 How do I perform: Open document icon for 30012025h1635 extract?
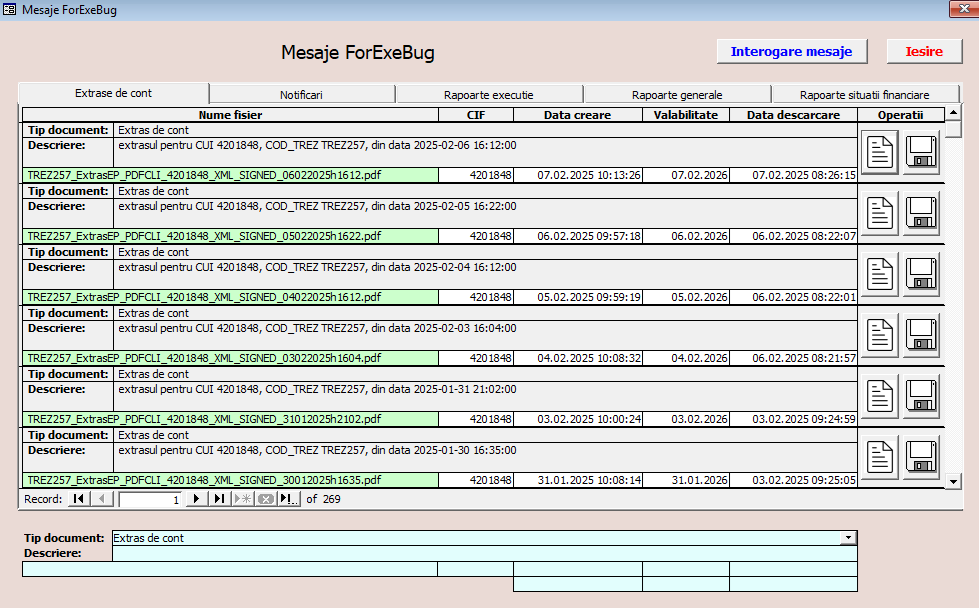pyautogui.click(x=880, y=457)
